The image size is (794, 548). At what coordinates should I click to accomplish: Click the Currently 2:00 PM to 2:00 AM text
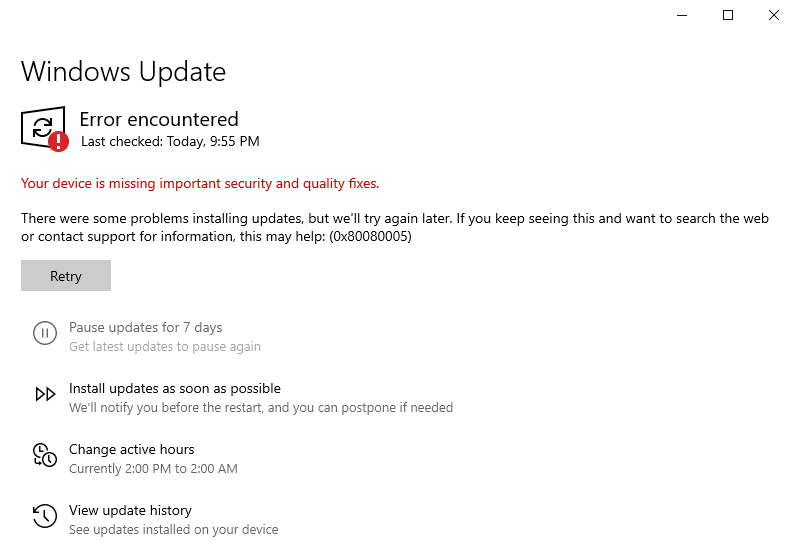tap(153, 469)
